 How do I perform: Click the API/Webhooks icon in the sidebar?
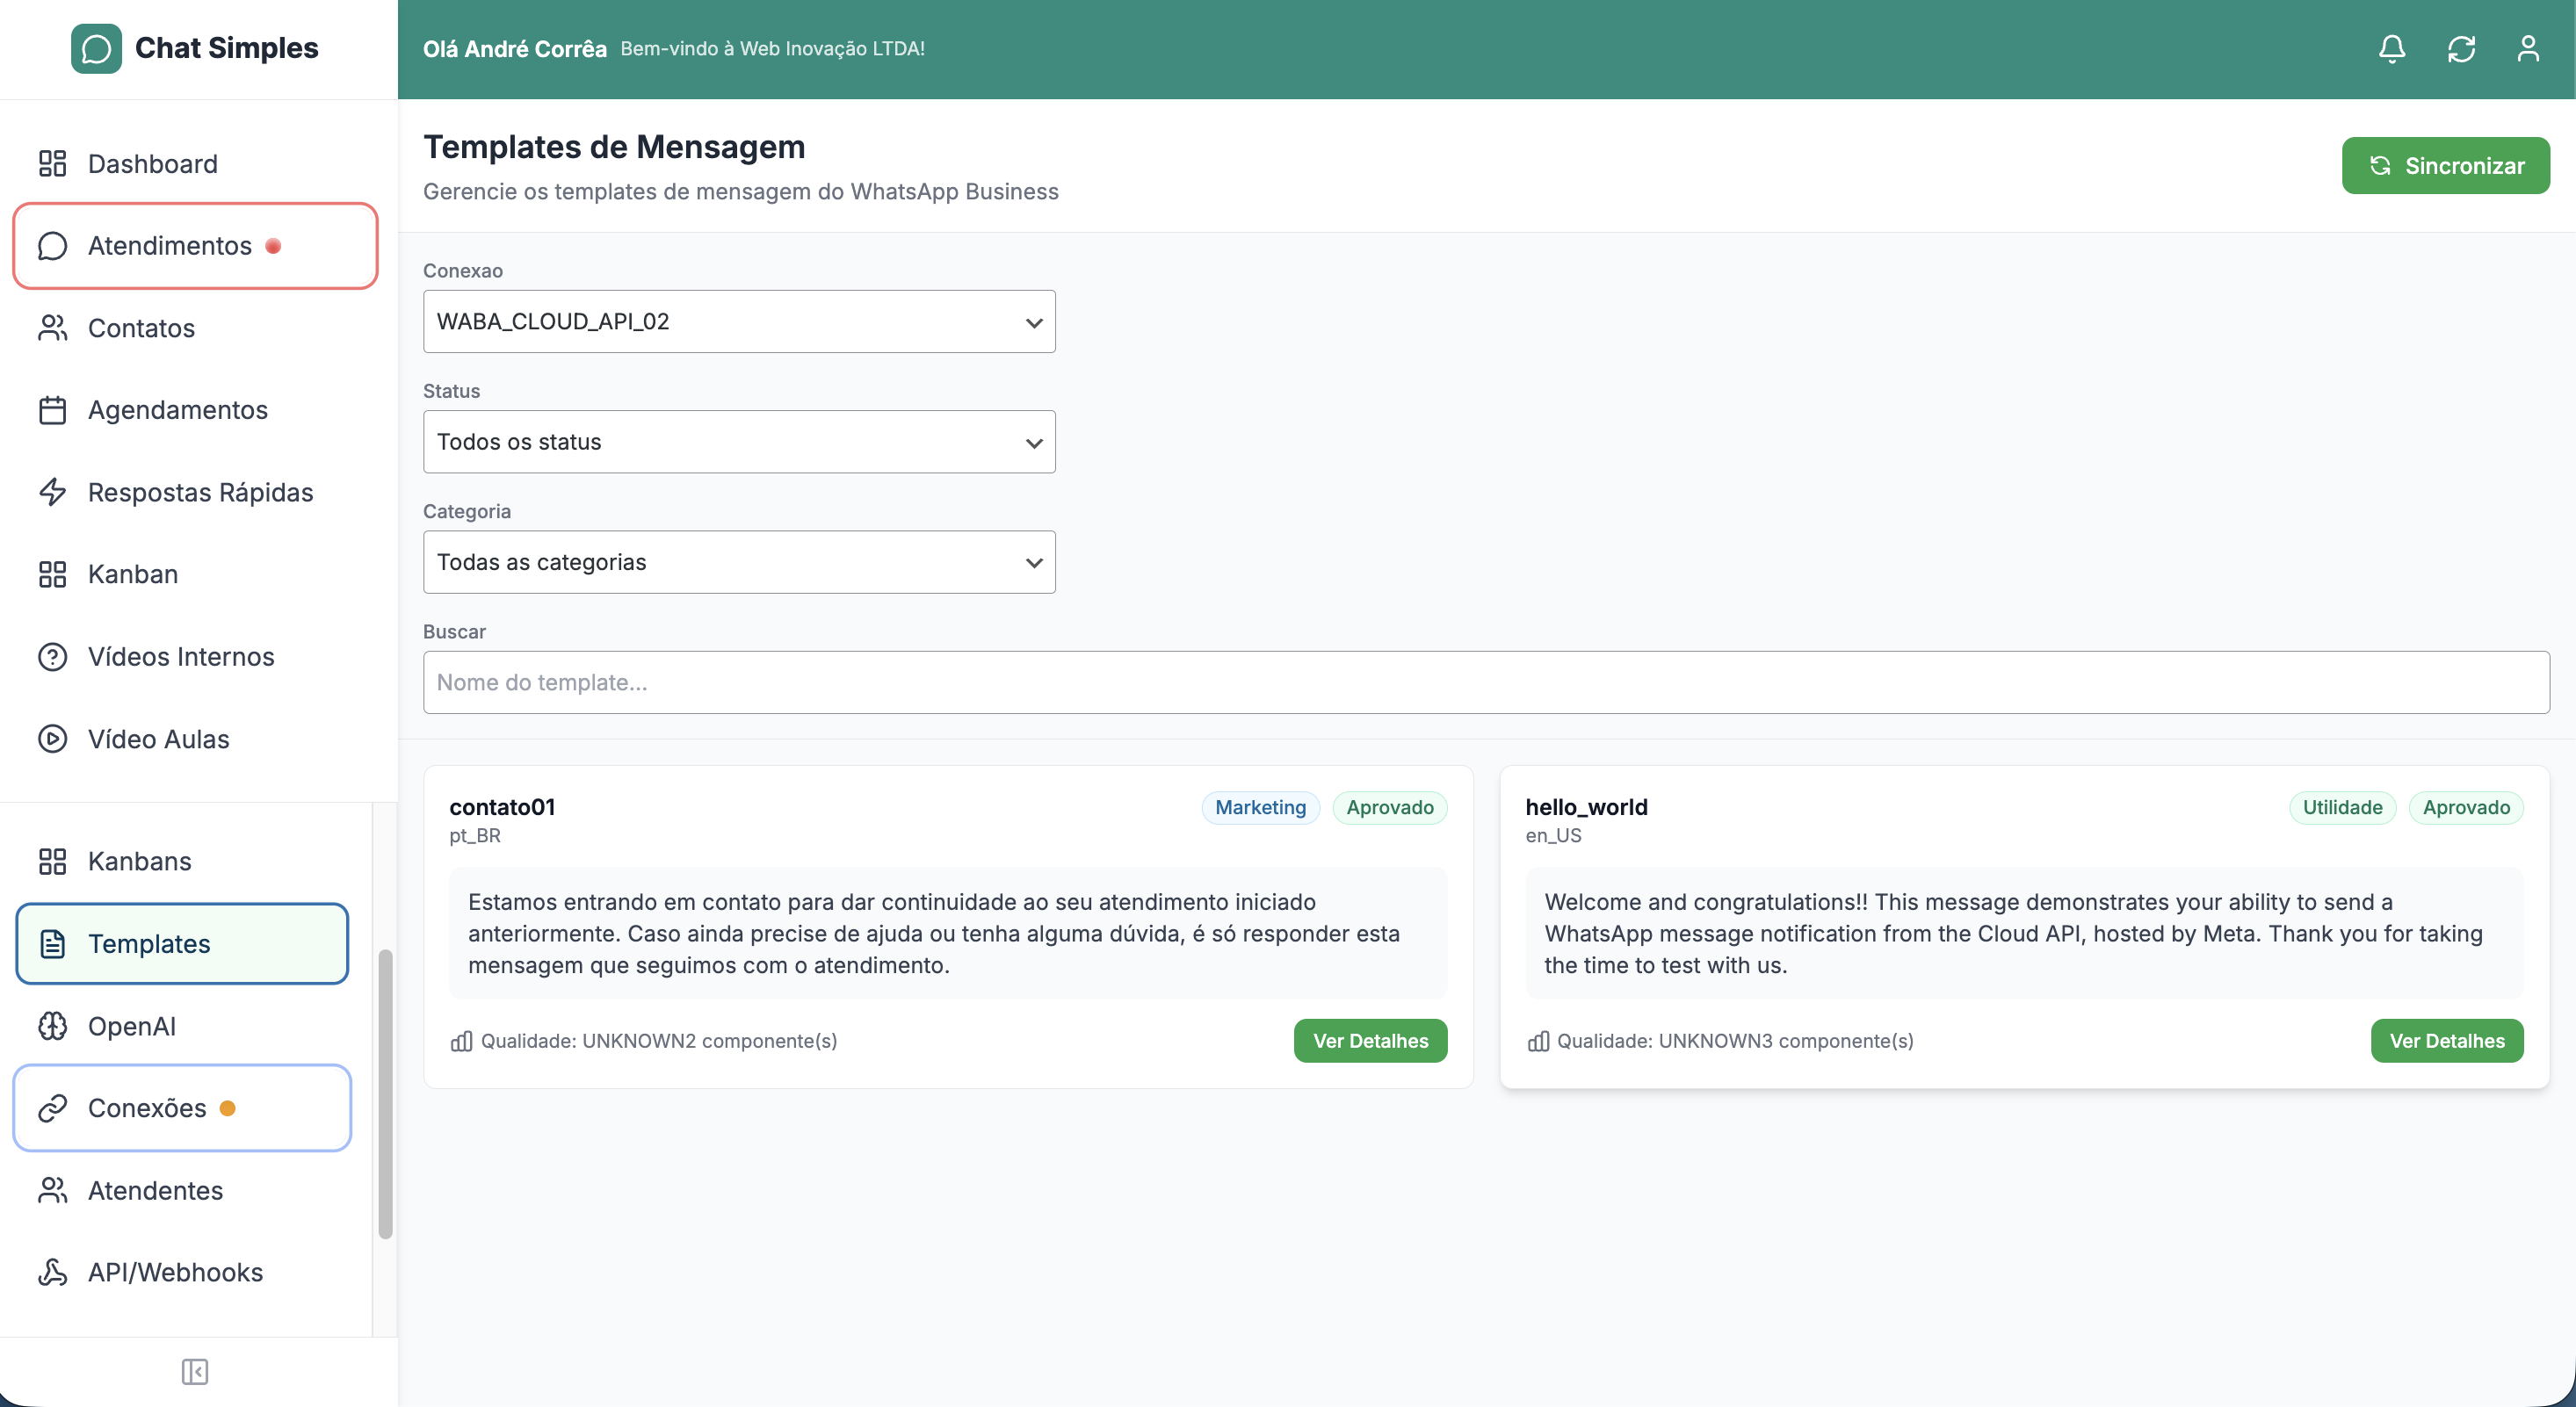click(53, 1272)
